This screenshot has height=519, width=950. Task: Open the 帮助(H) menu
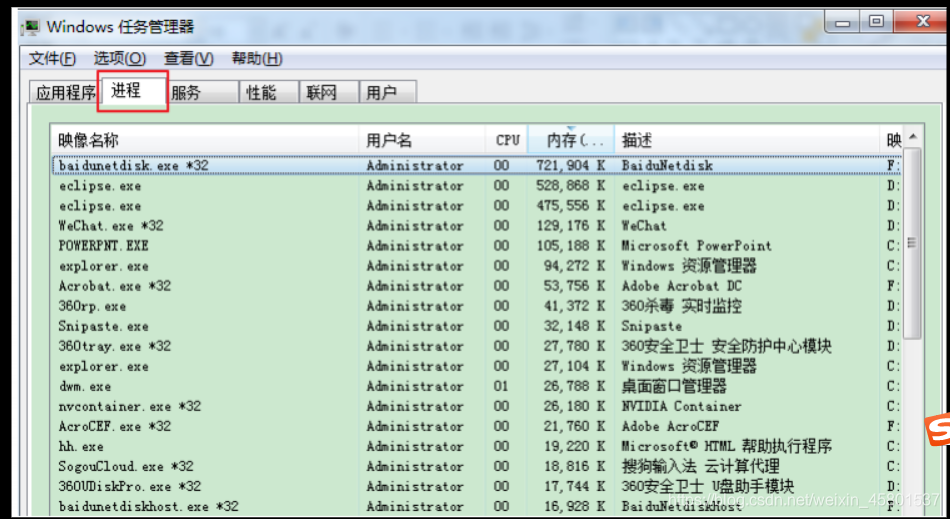pyautogui.click(x=257, y=59)
